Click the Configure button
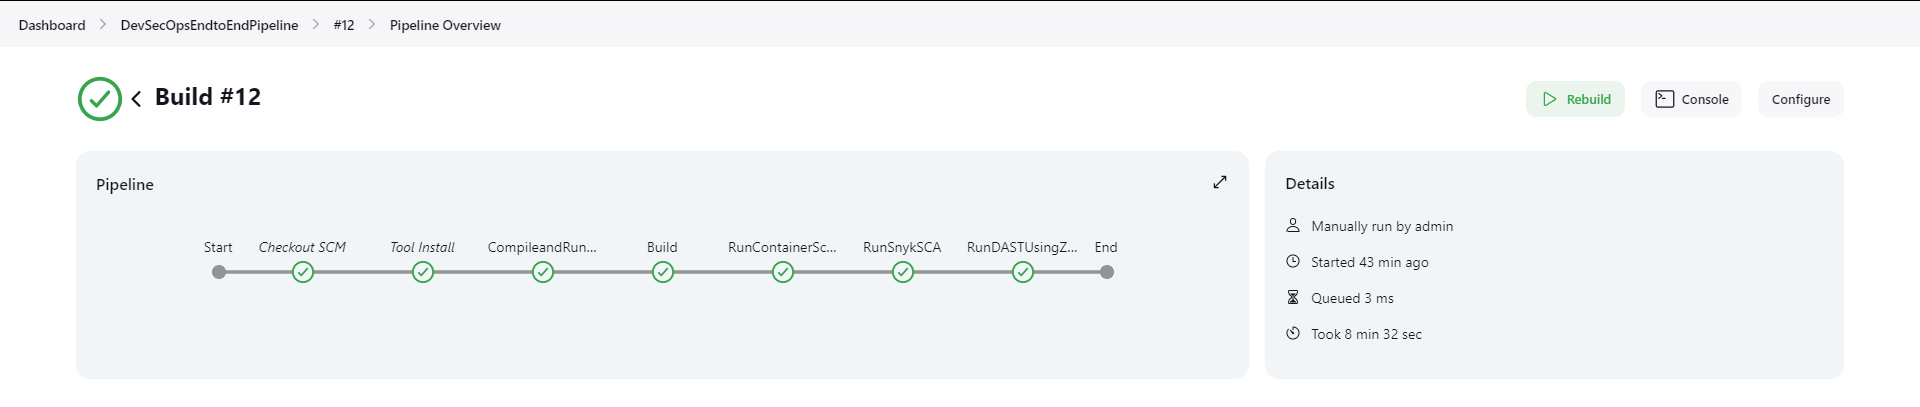Viewport: 1920px width, 407px height. pyautogui.click(x=1801, y=99)
